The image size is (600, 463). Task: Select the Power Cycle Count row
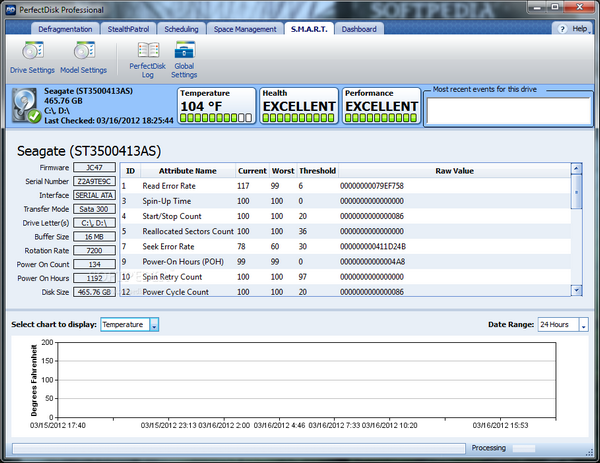pos(346,290)
